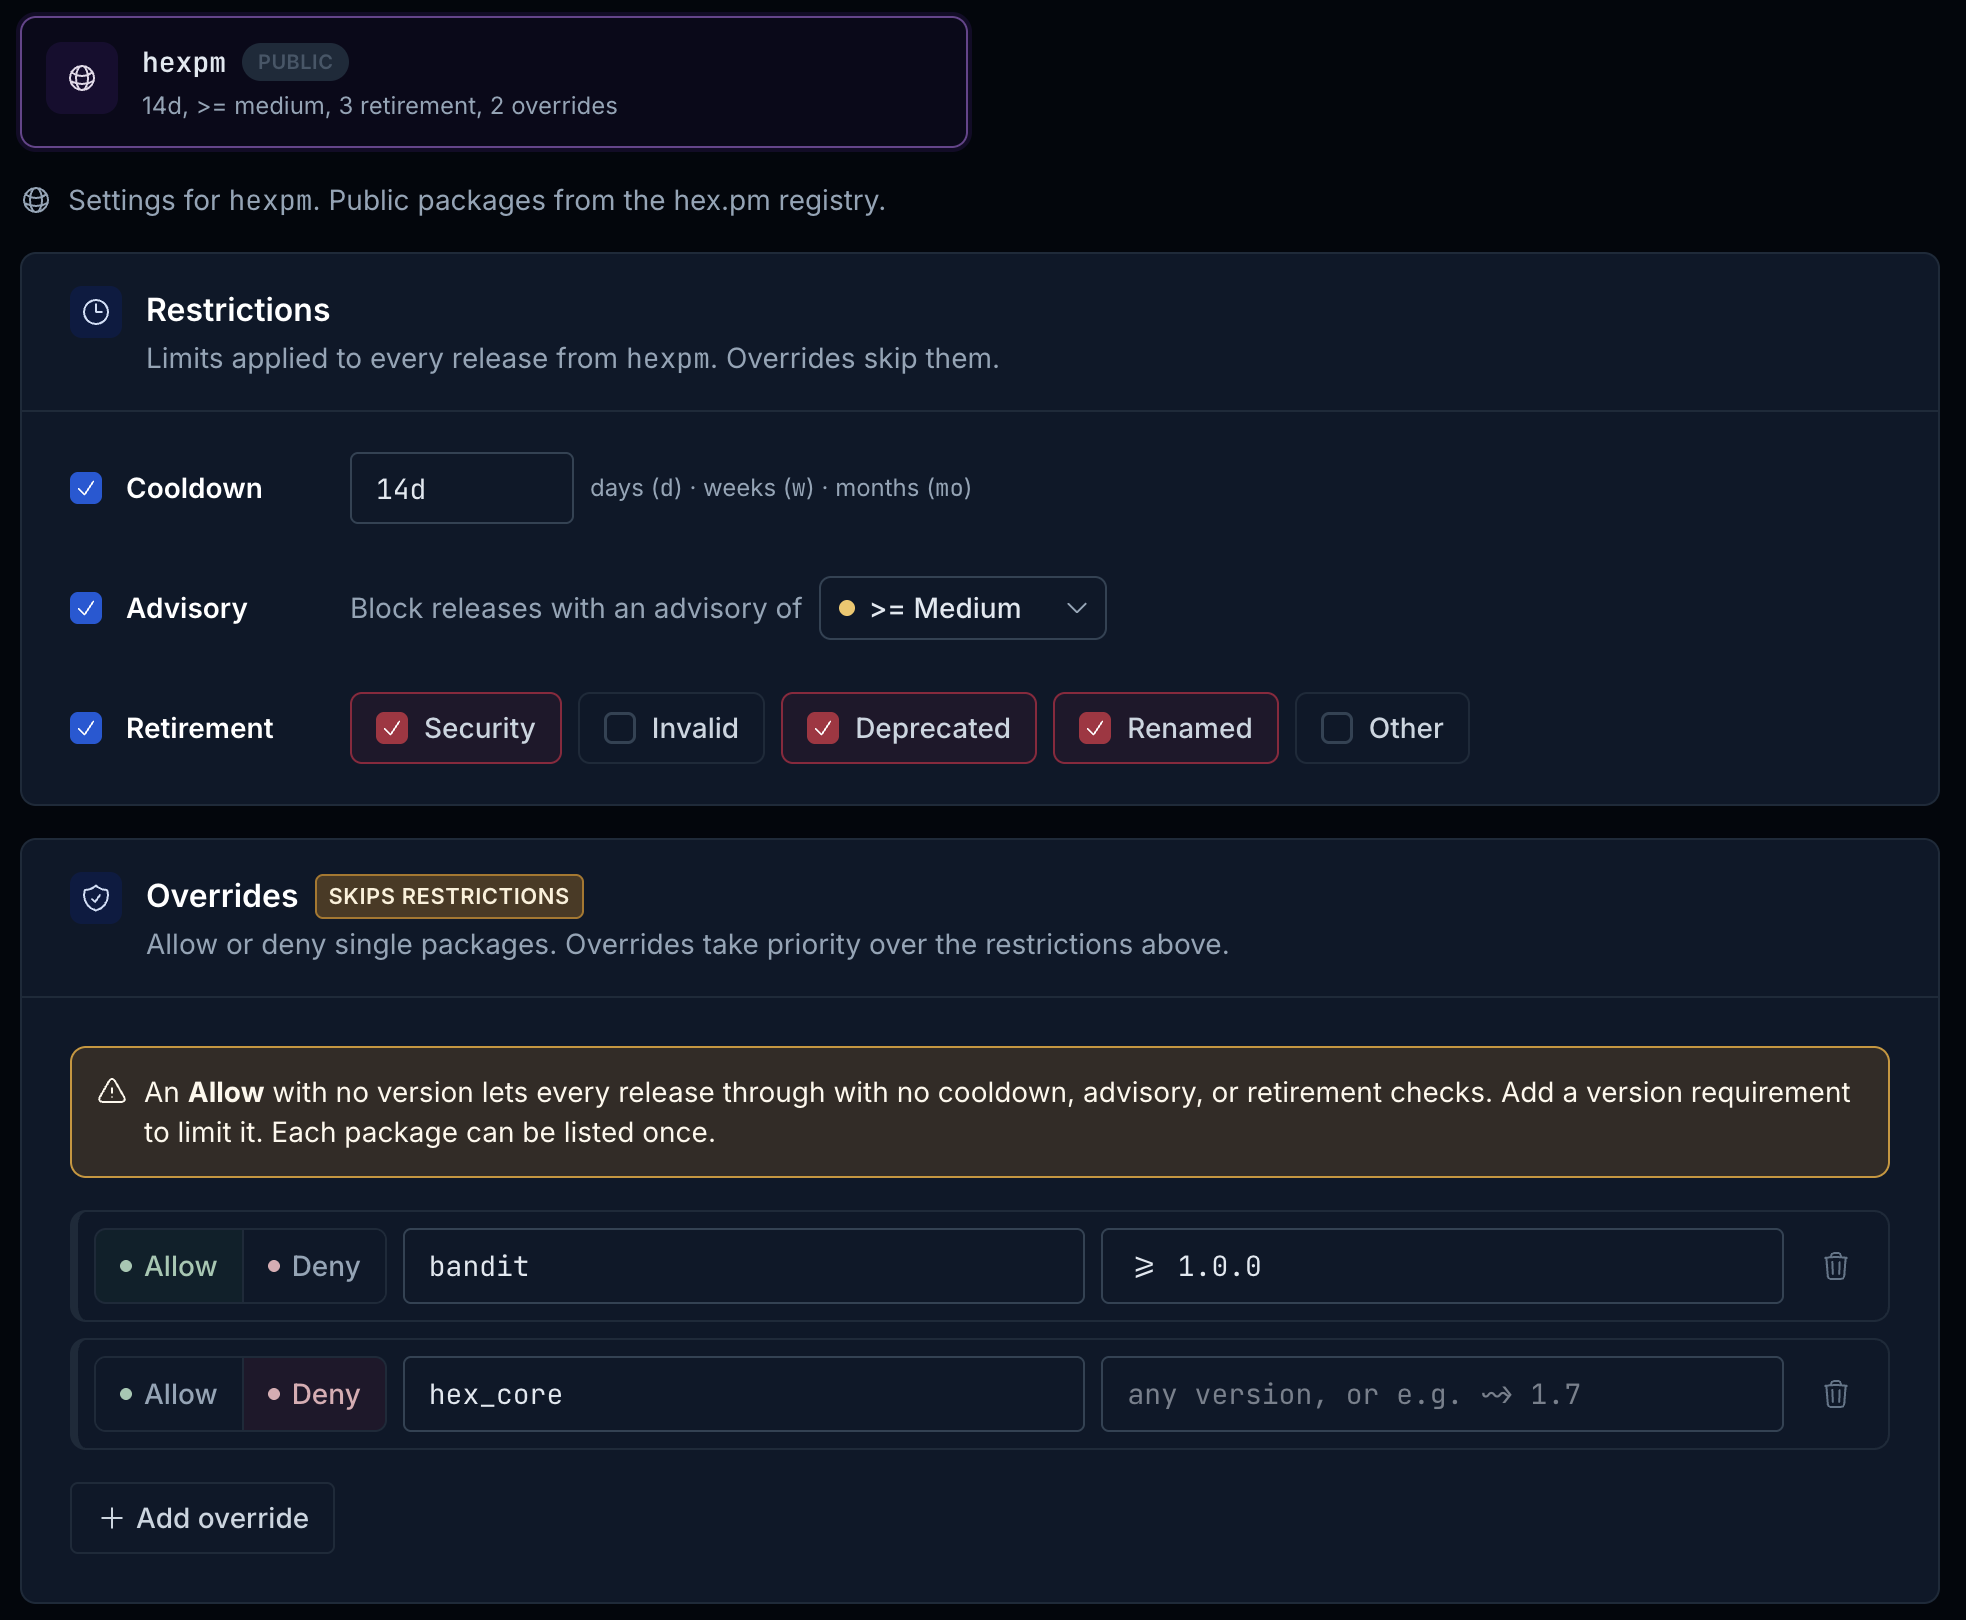This screenshot has width=1966, height=1620.
Task: Click the SKIPS RESTRICTIONS badge
Action: [x=449, y=896]
